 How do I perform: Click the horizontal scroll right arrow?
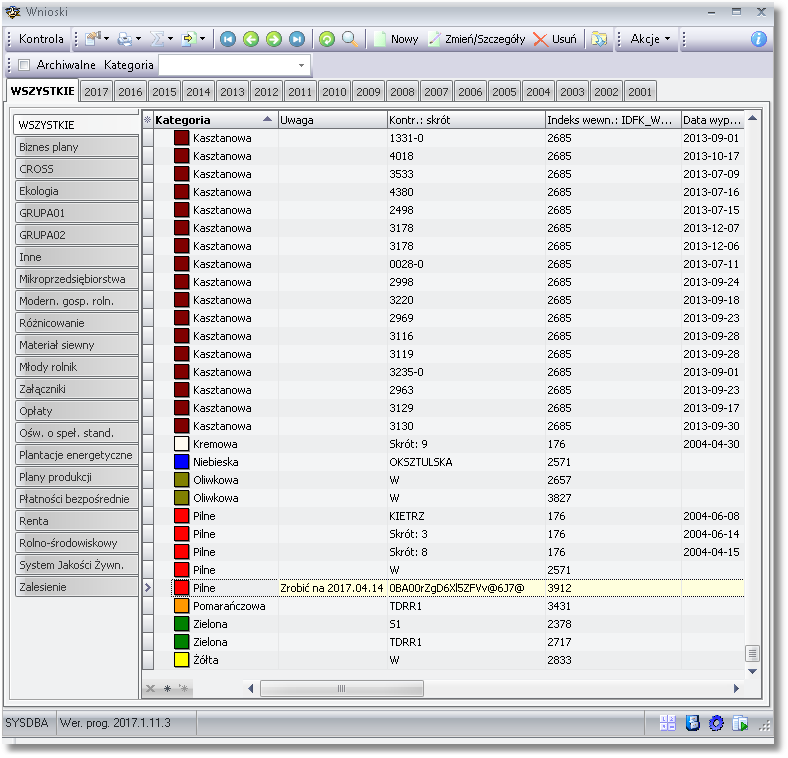736,689
